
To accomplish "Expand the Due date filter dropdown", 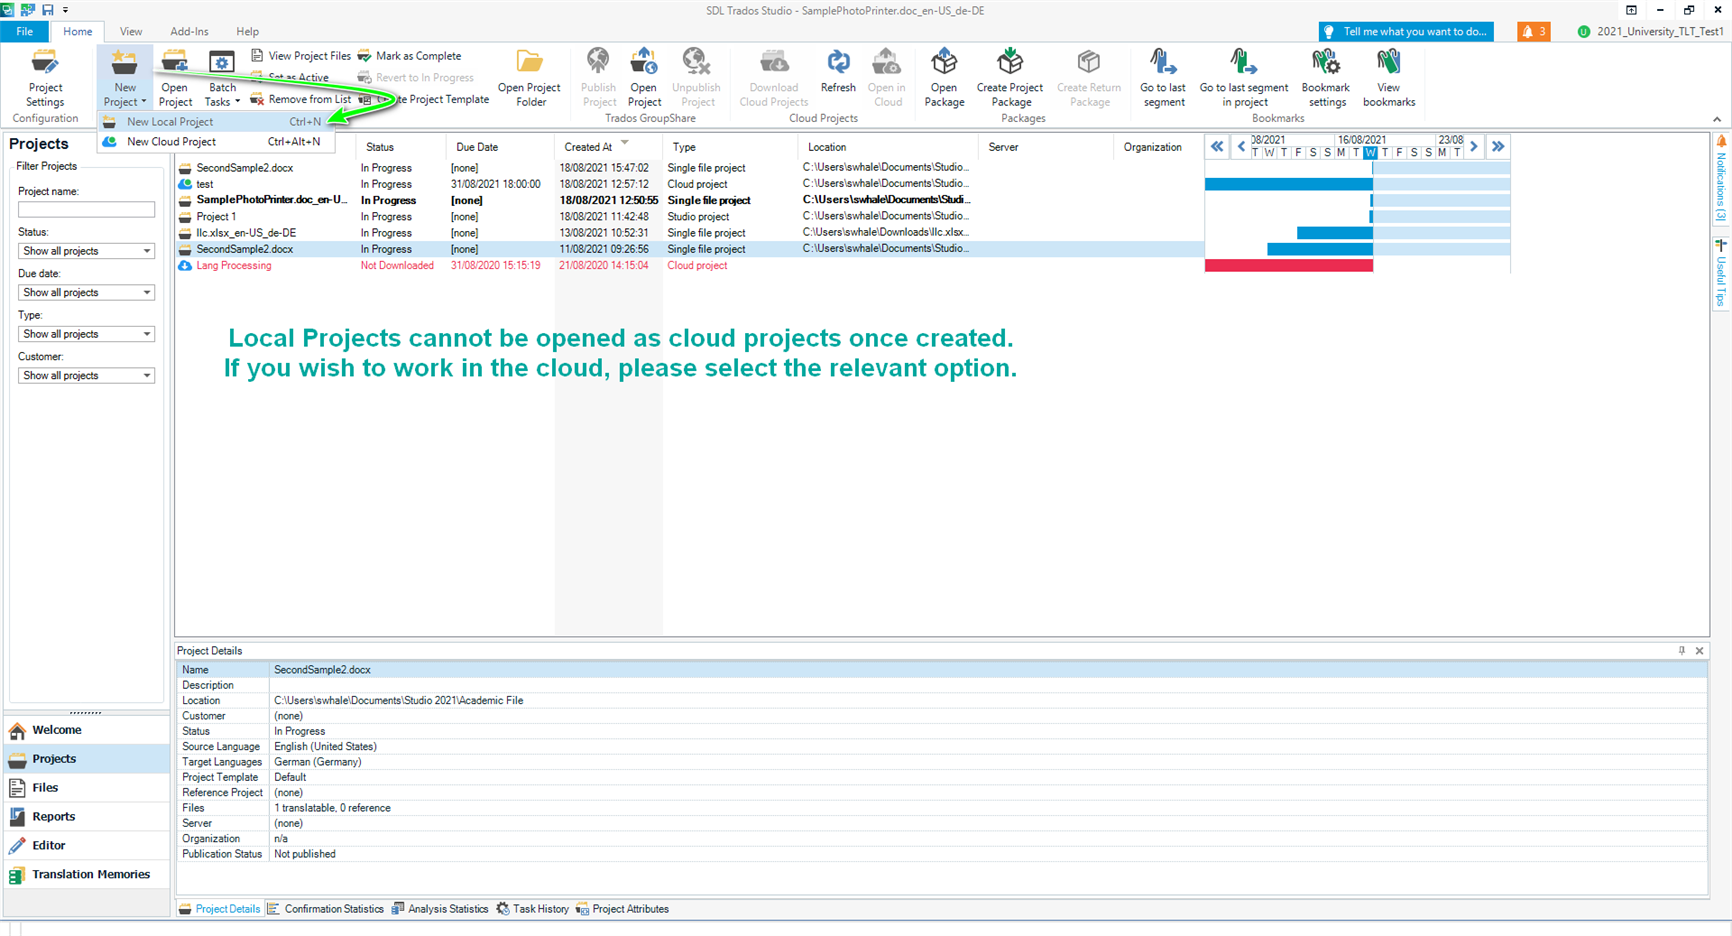I will pyautogui.click(x=86, y=293).
